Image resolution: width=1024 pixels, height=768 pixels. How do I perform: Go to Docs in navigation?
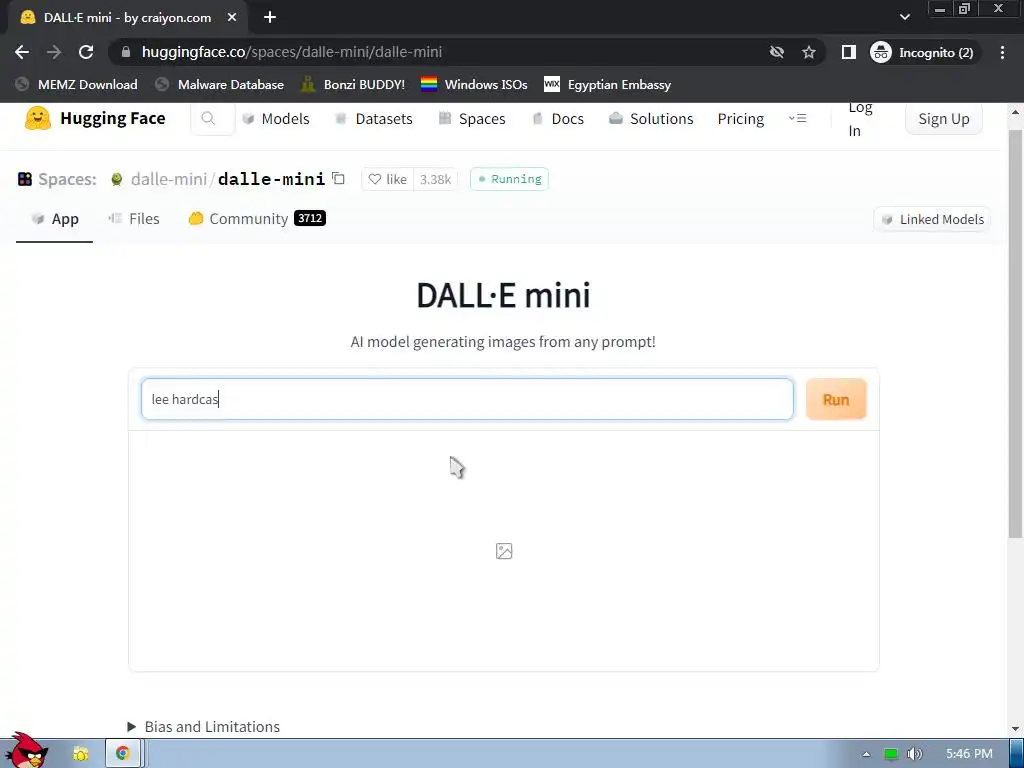[558, 119]
